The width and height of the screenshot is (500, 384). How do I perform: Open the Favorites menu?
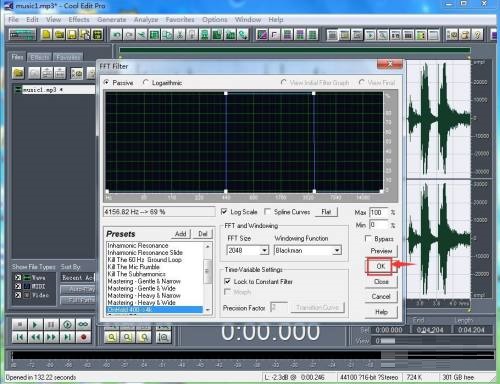(x=180, y=20)
